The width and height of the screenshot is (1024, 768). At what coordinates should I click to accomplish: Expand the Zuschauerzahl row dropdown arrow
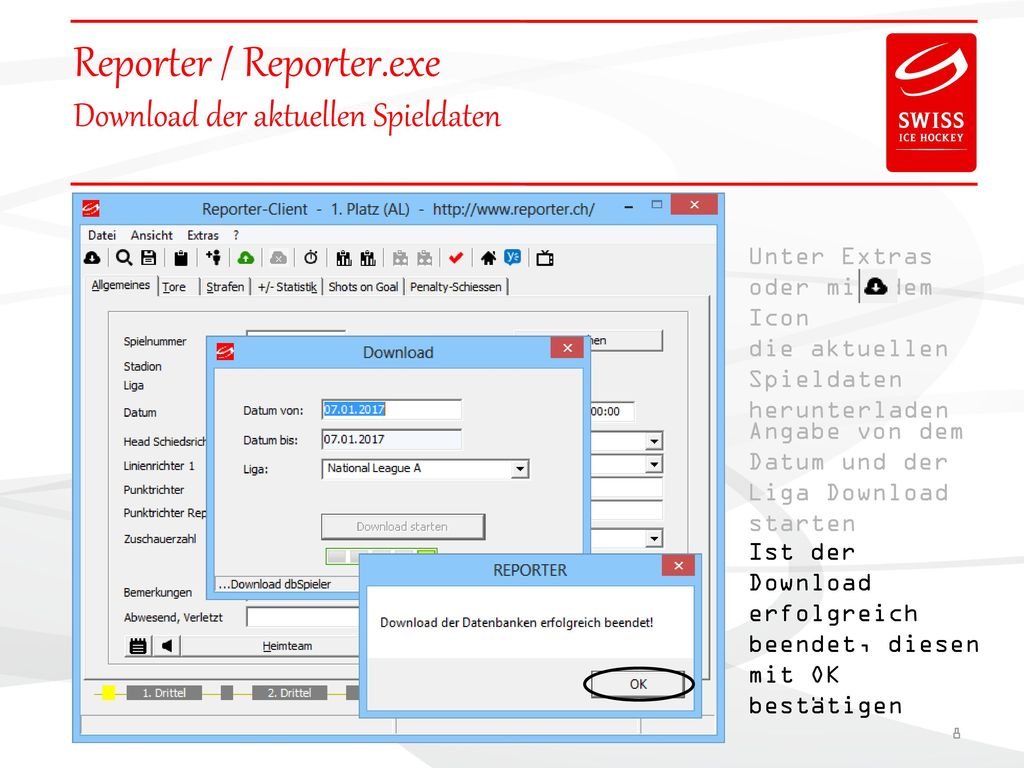pos(654,539)
